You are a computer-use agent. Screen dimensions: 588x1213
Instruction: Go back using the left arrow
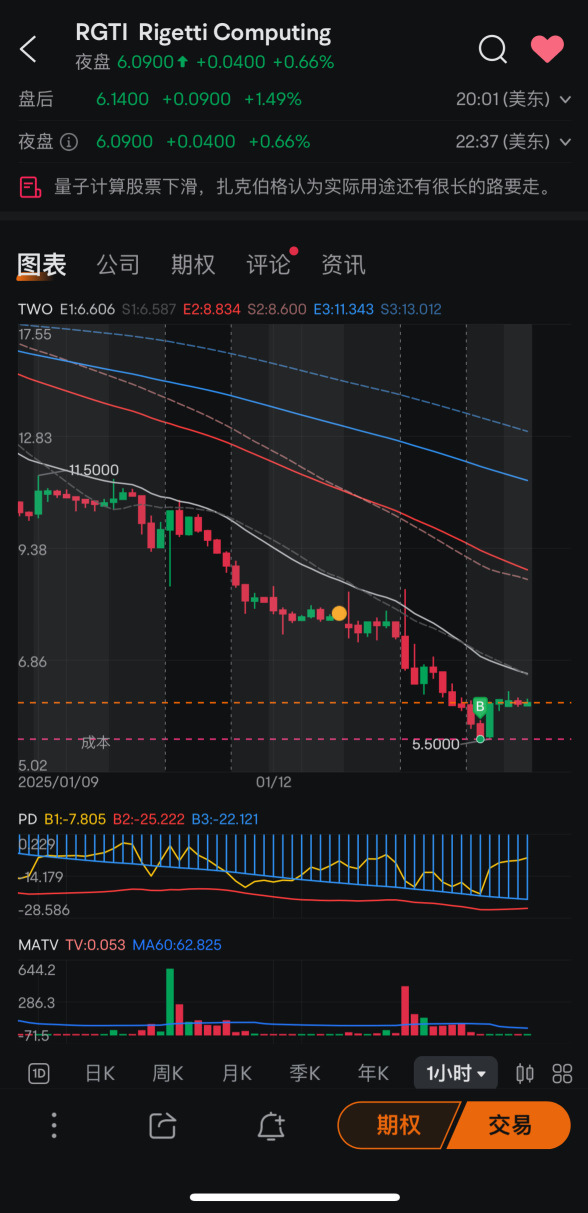tap(28, 48)
